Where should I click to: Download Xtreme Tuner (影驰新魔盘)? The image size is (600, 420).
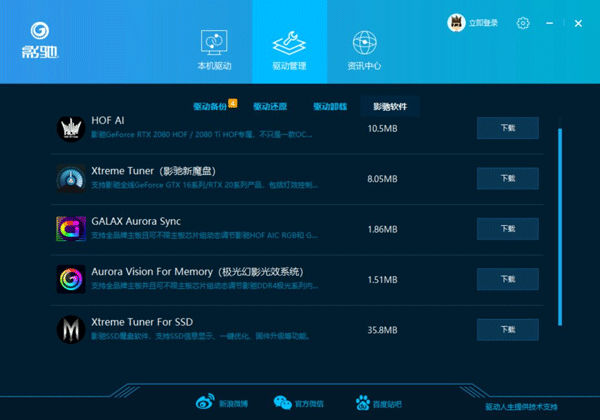point(508,179)
